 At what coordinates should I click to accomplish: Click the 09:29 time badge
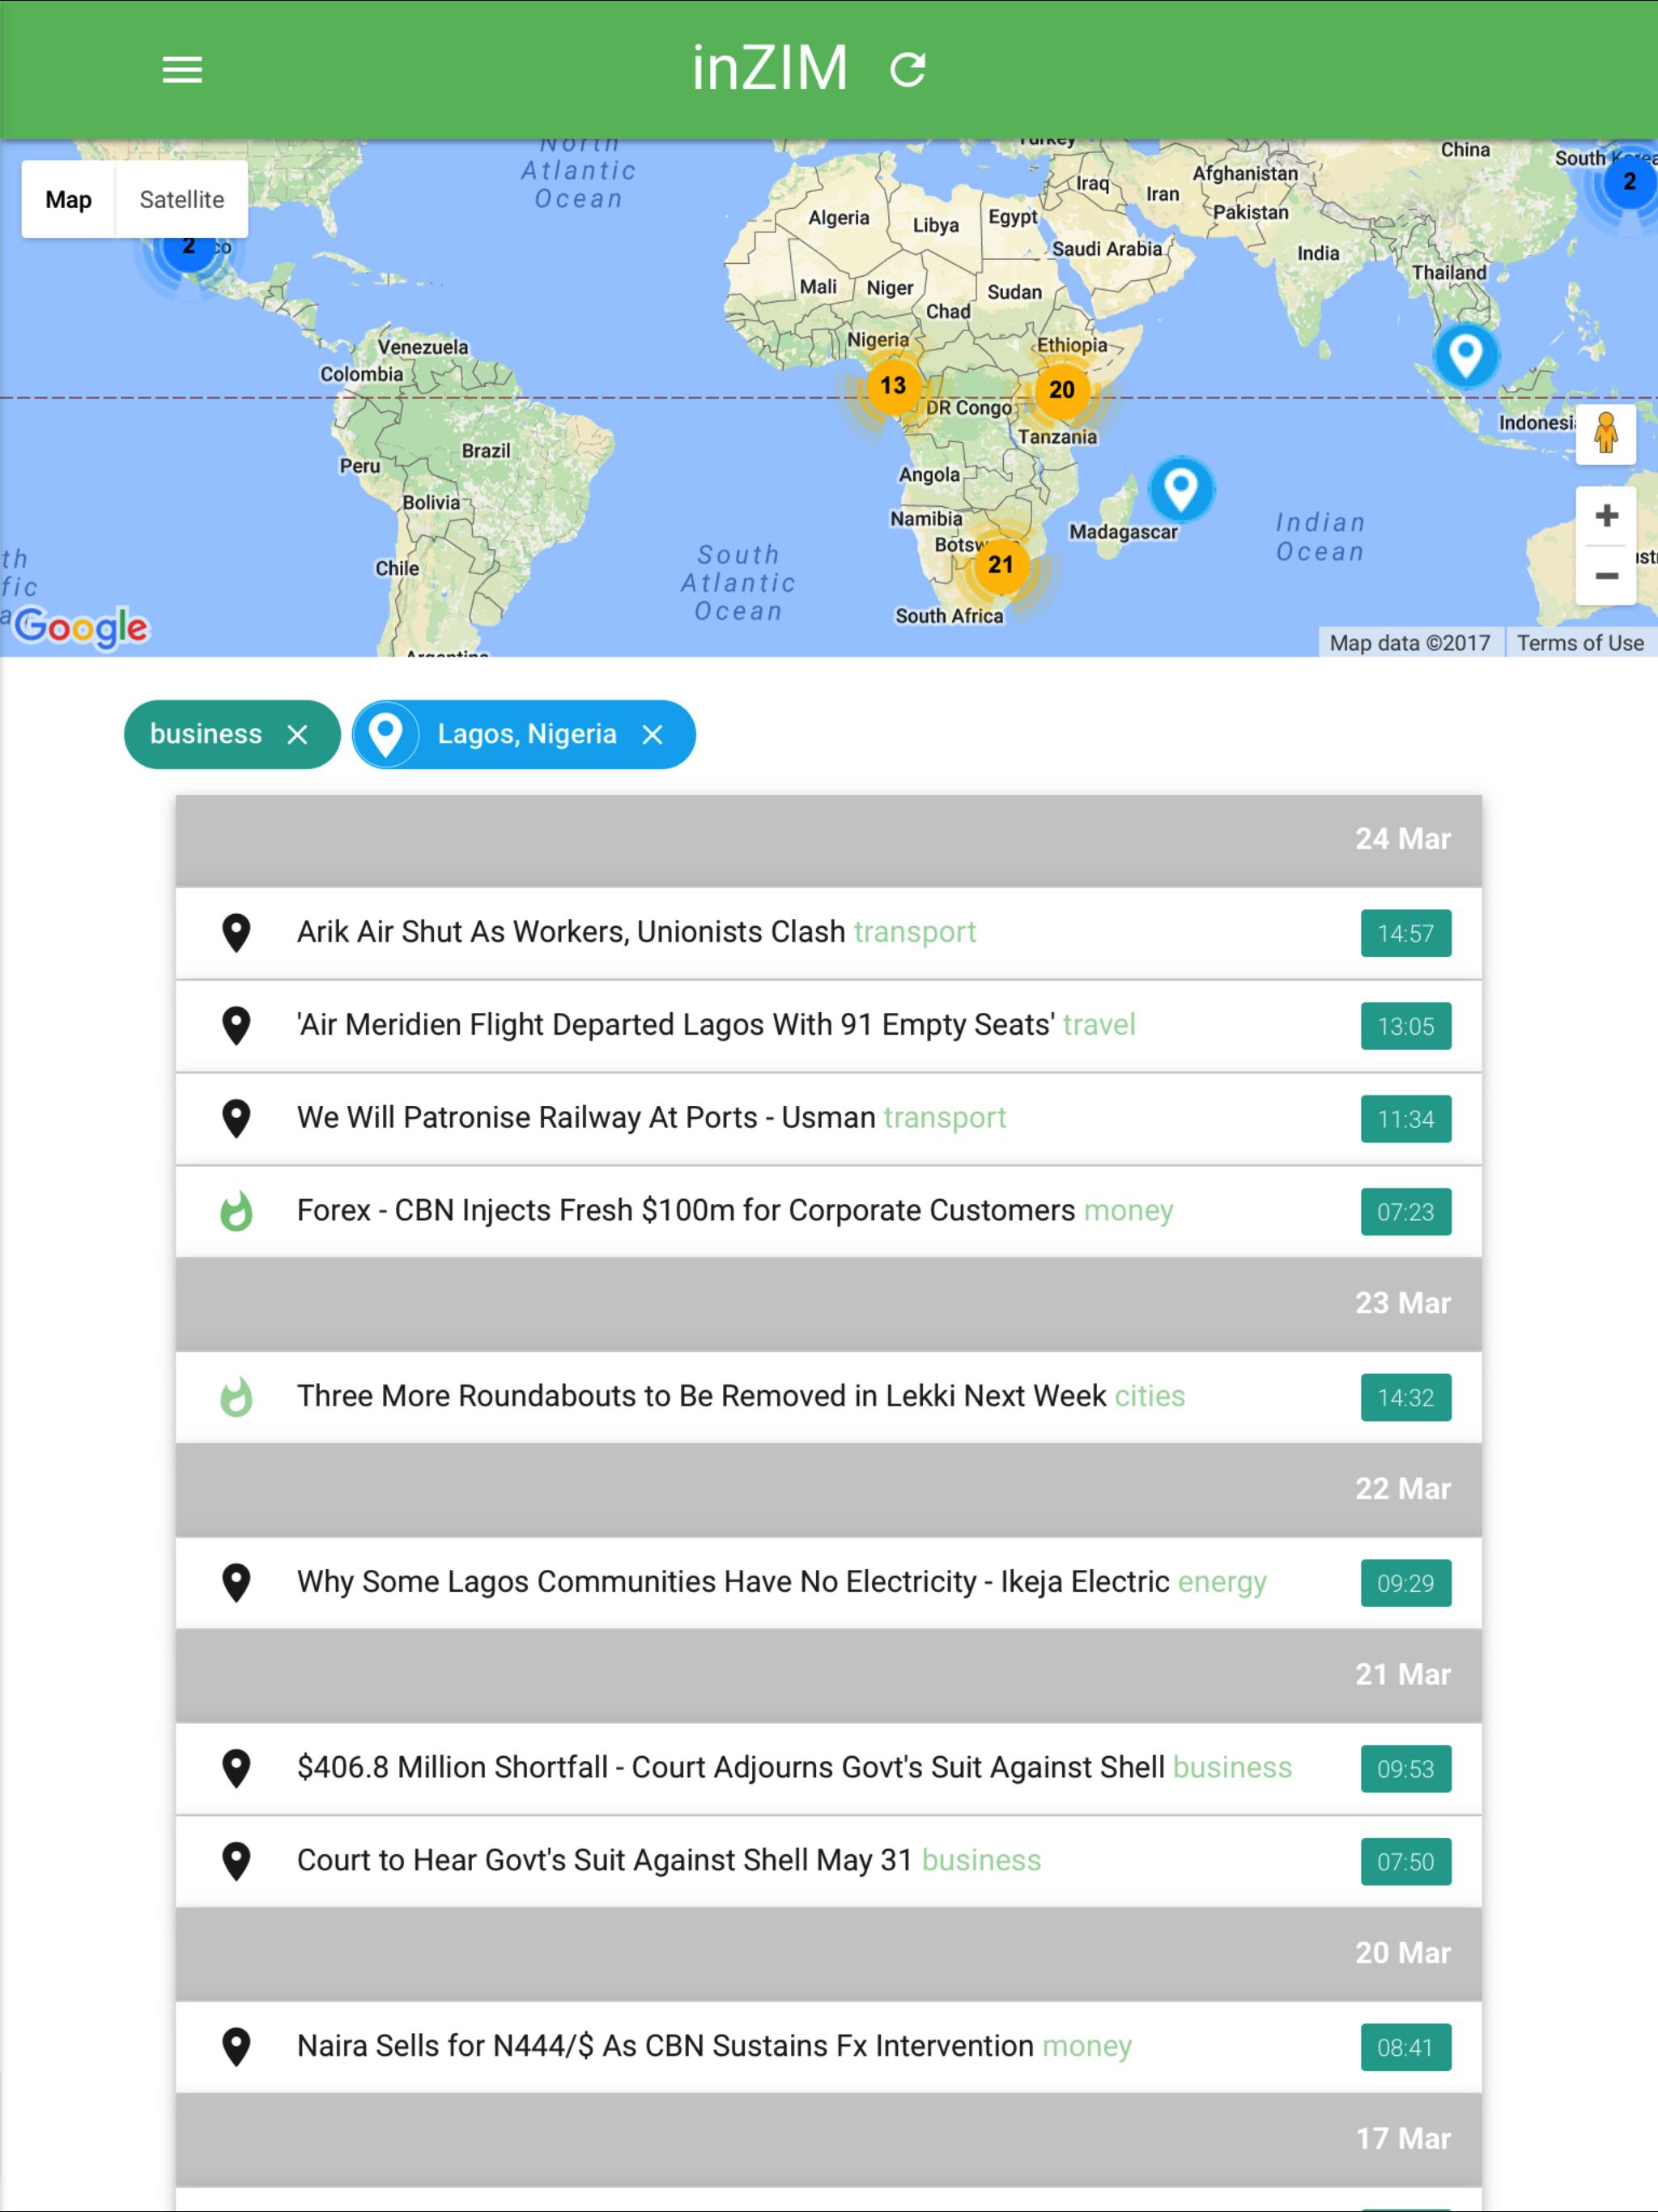[1405, 1584]
